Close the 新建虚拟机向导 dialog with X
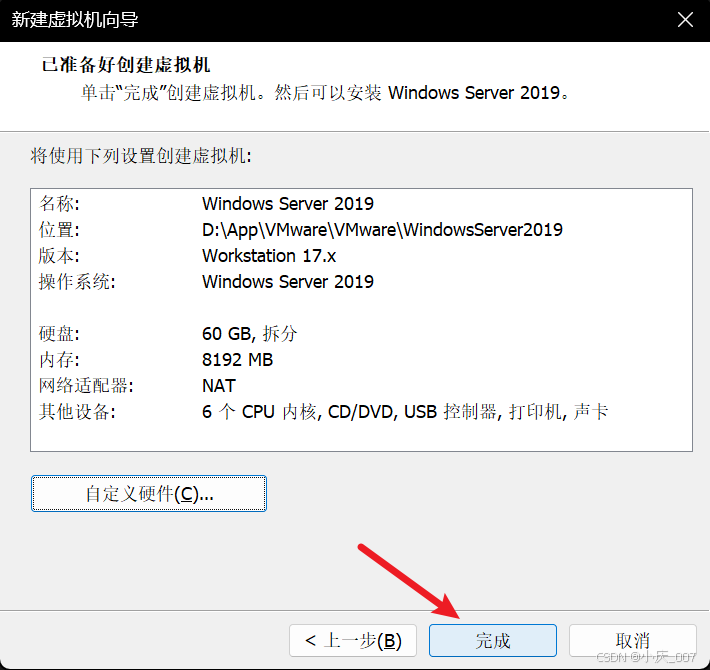Image resolution: width=710 pixels, height=670 pixels. coord(685,20)
